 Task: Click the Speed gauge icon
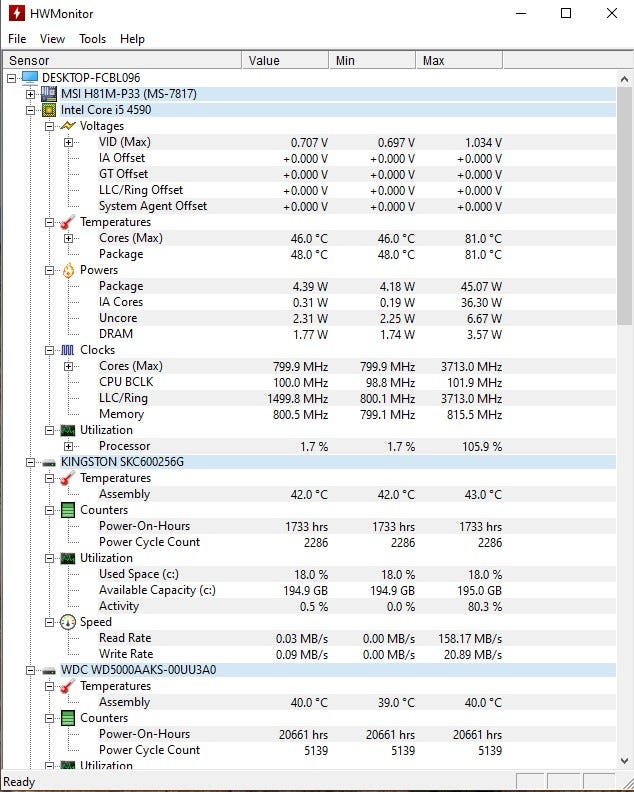[x=68, y=622]
